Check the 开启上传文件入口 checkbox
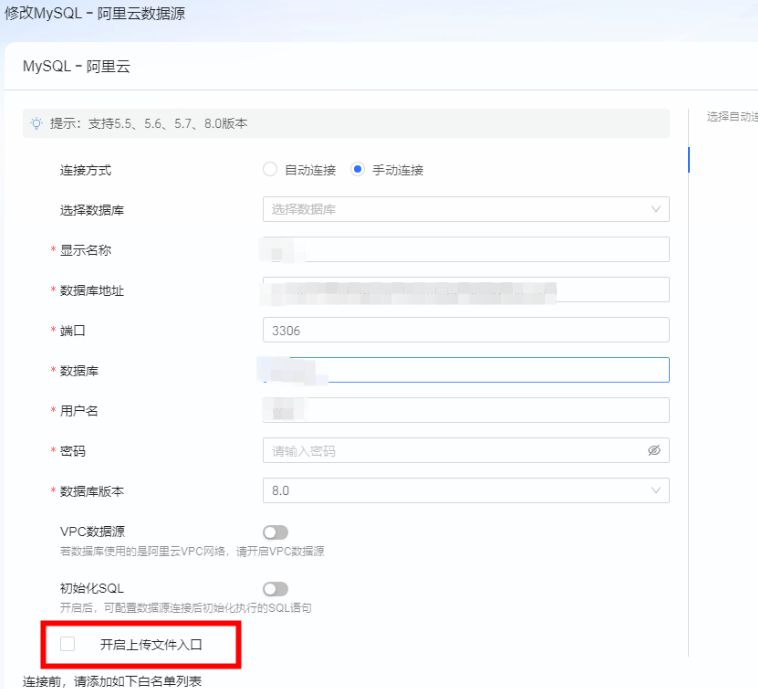Image resolution: width=758 pixels, height=689 pixels. [x=68, y=645]
